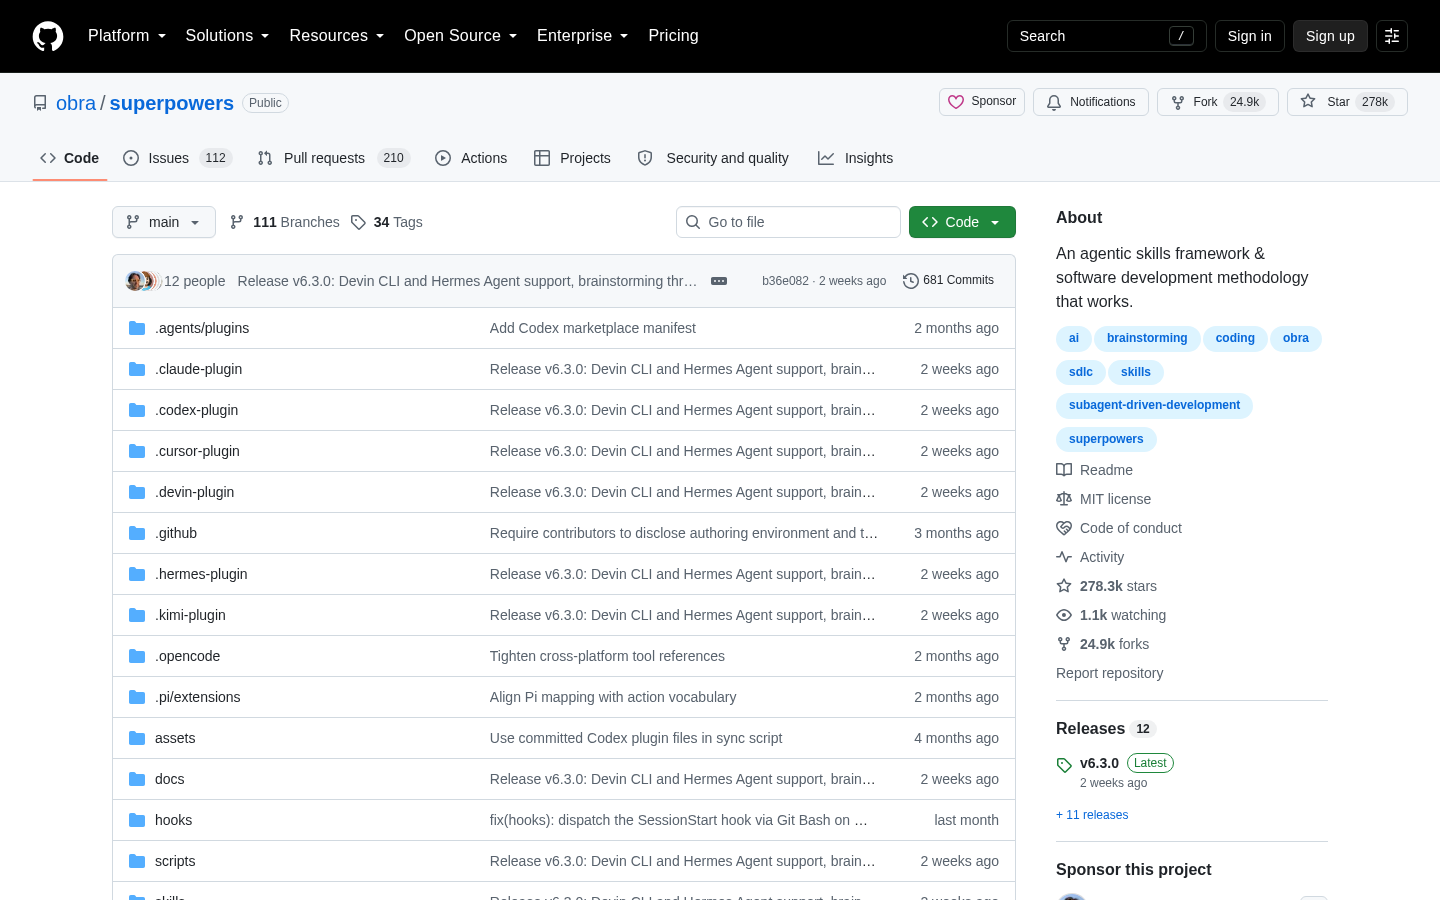Click the tag icon beside v6.3.0 release
The height and width of the screenshot is (900, 1440).
pos(1064,765)
